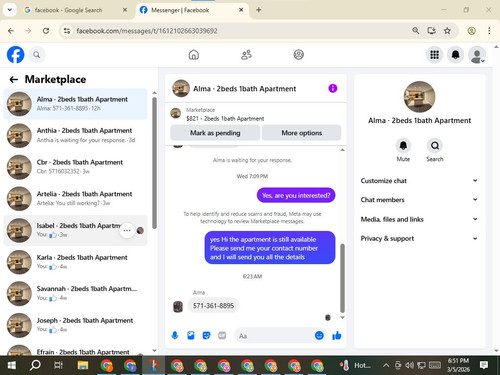Reload the page in Chrome
The width and height of the screenshot is (500, 375).
pyautogui.click(x=46, y=31)
